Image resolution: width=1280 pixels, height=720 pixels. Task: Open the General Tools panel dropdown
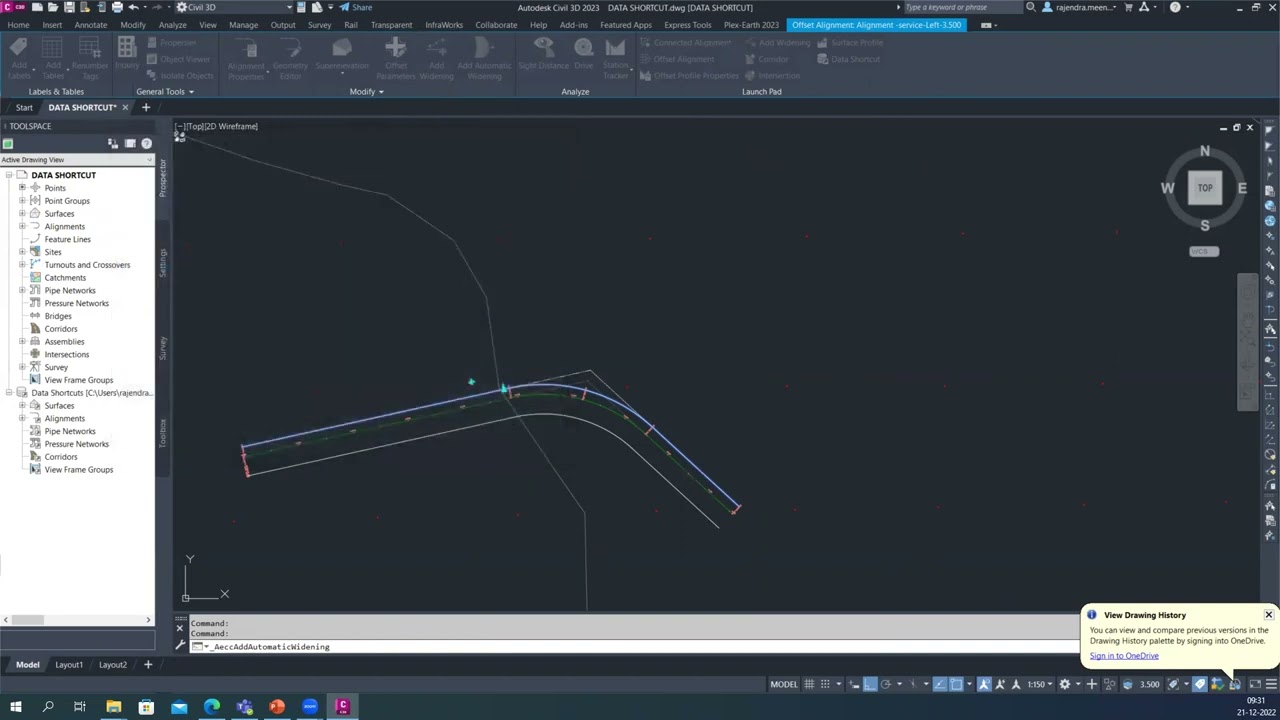[x=165, y=91]
